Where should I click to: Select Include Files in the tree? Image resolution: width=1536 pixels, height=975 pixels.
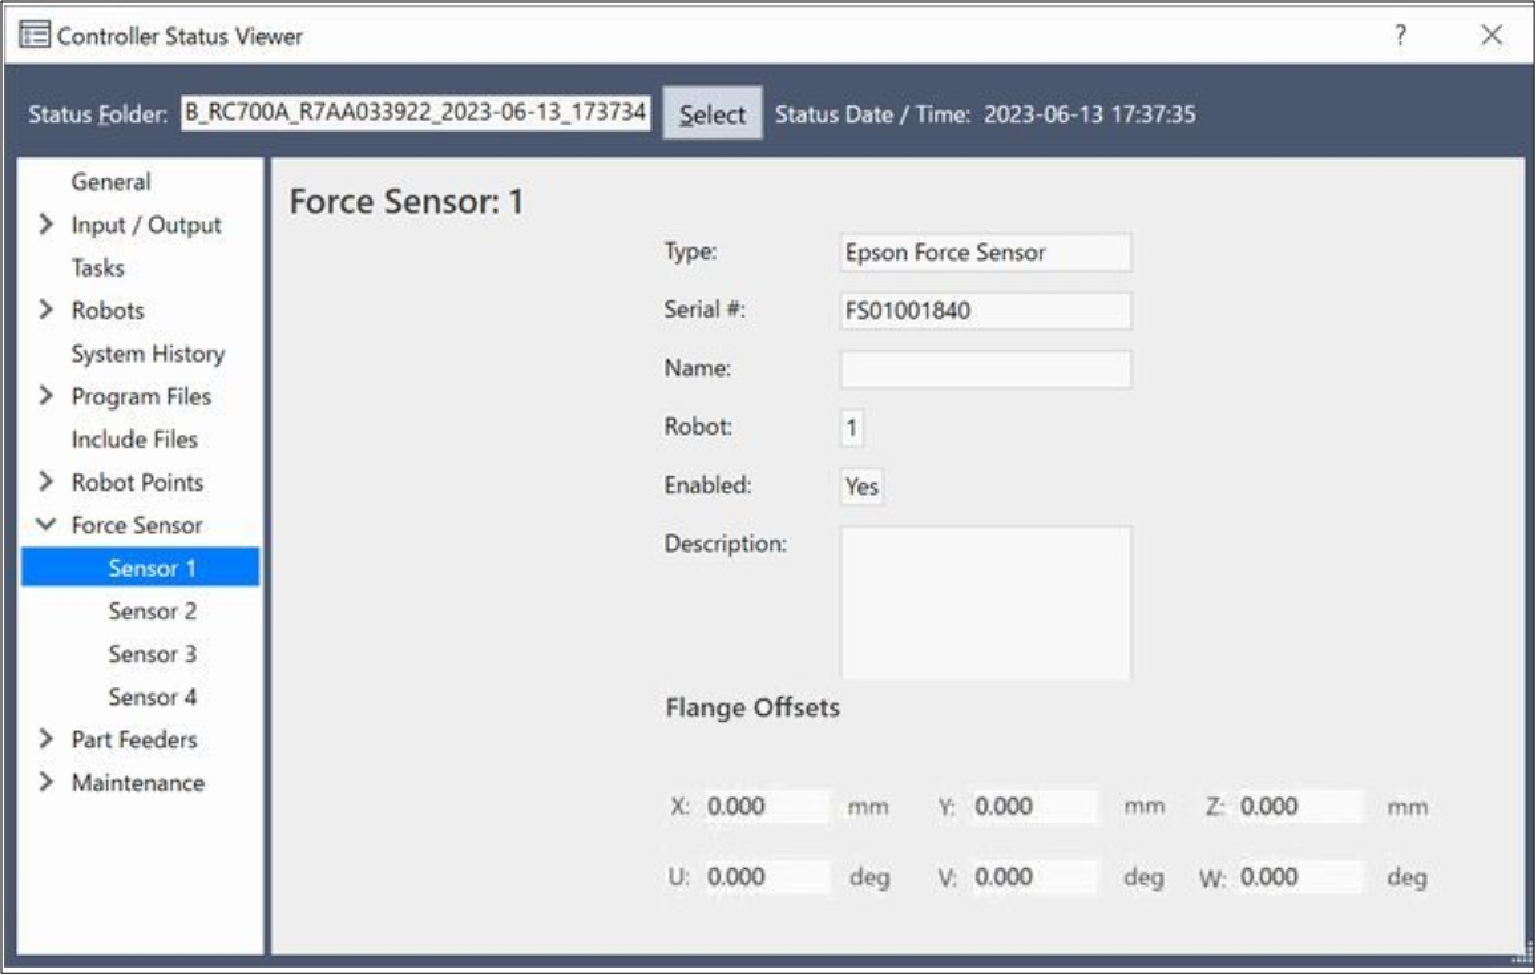pyautogui.click(x=134, y=440)
